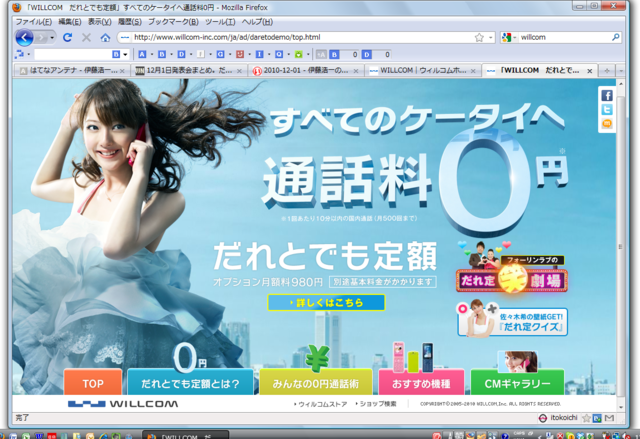Open the ウィルコムストア link
The width and height of the screenshot is (640, 439).
pos(320,404)
